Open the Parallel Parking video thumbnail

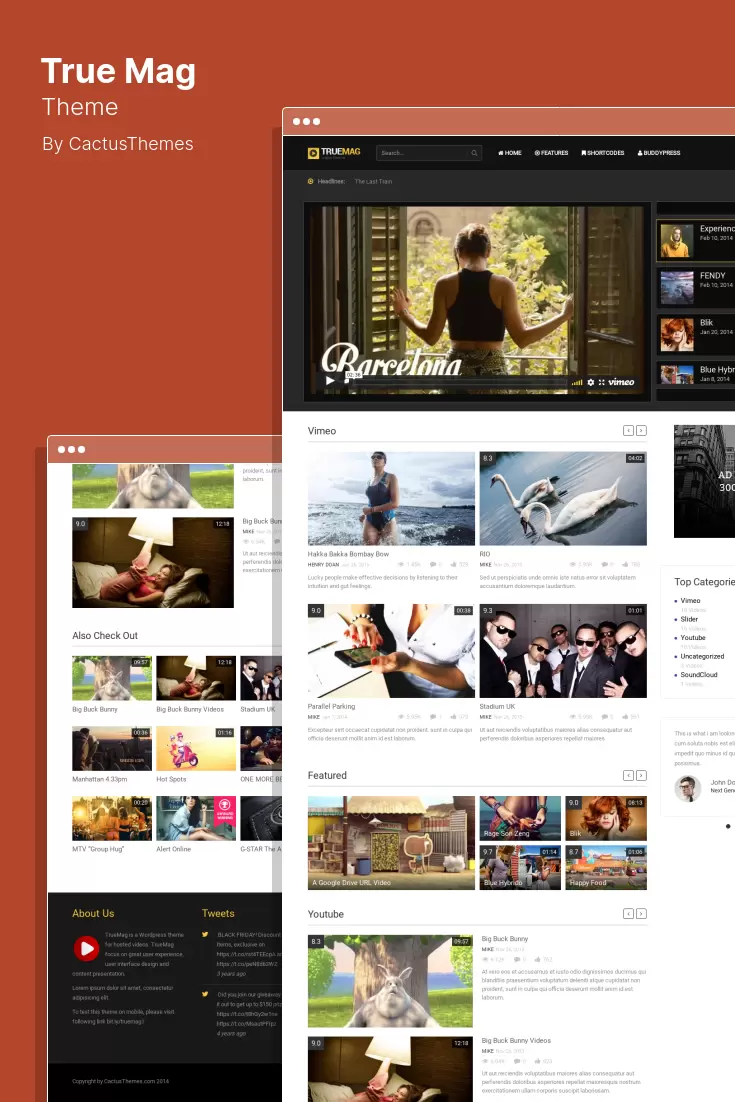tap(391, 651)
